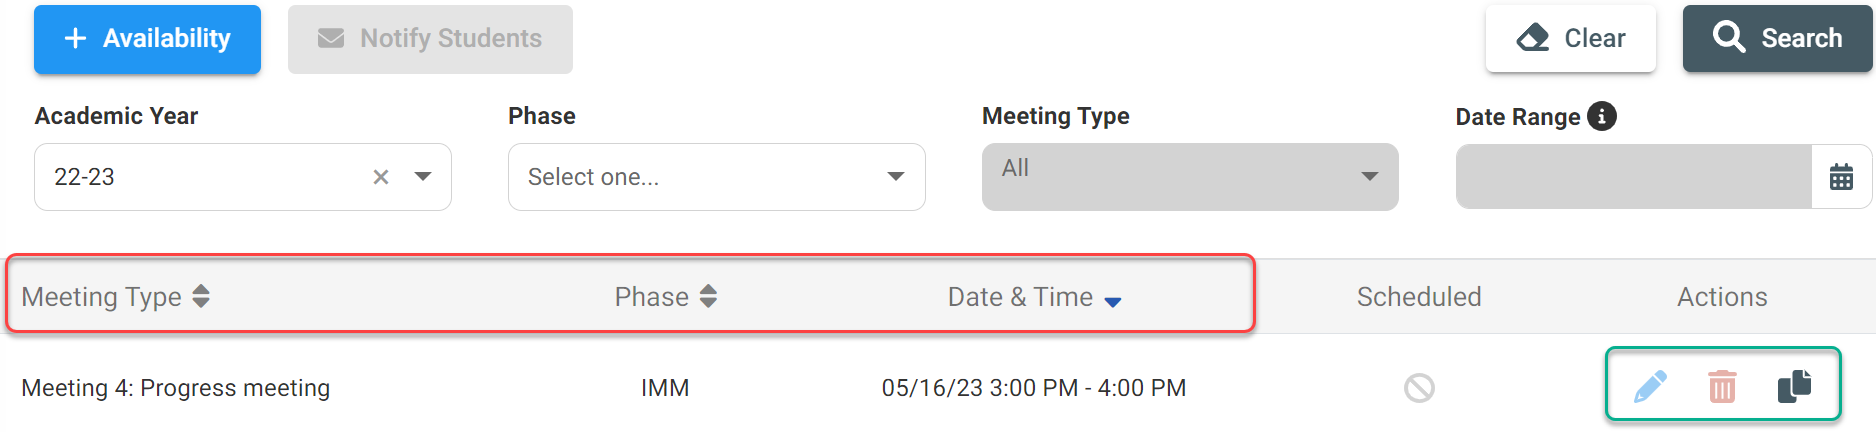Select the Meeting 4: Progress meeting row
Viewport: 1876px width, 432px height.
point(176,388)
